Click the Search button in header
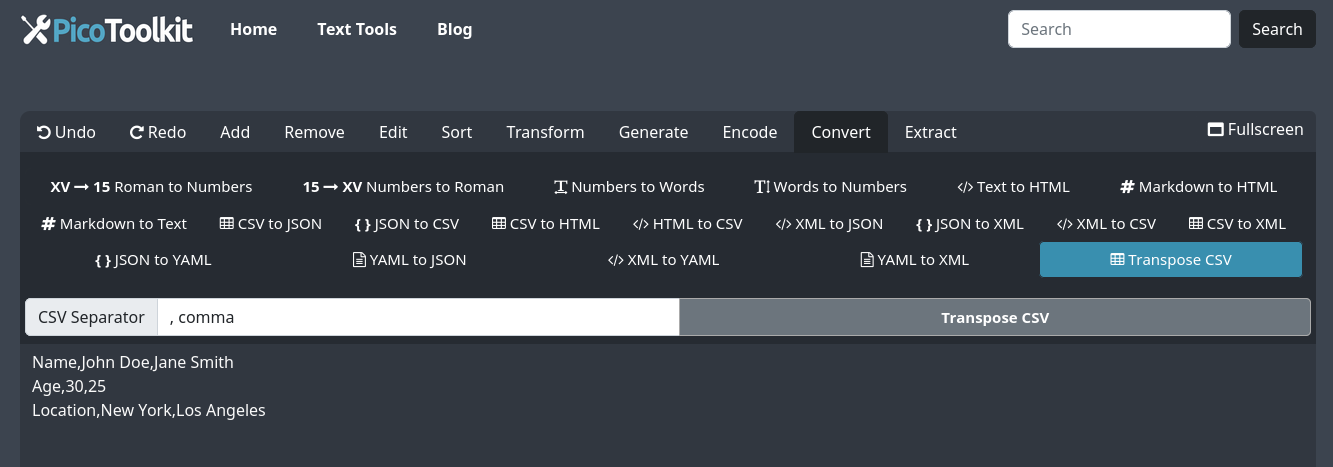The width and height of the screenshot is (1333, 467). tap(1276, 29)
